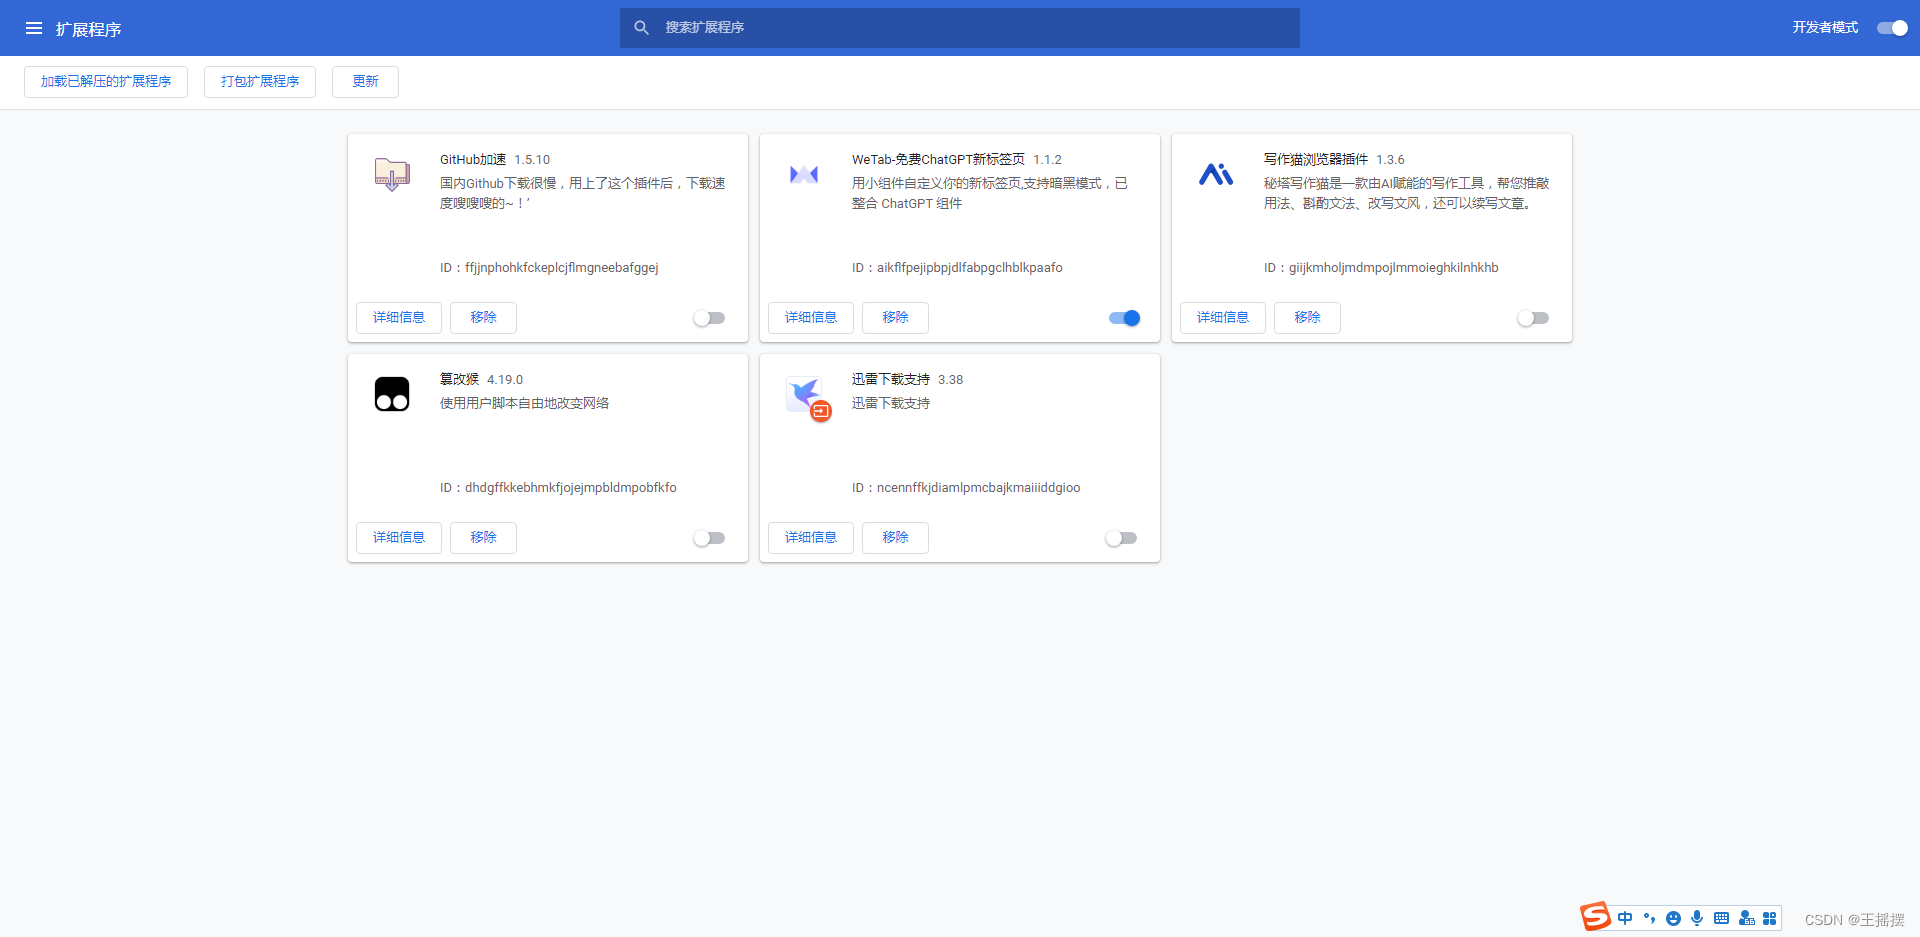Click the GitHub加速 folder extension icon
Viewport: 1920px width, 937px height.
point(391,174)
